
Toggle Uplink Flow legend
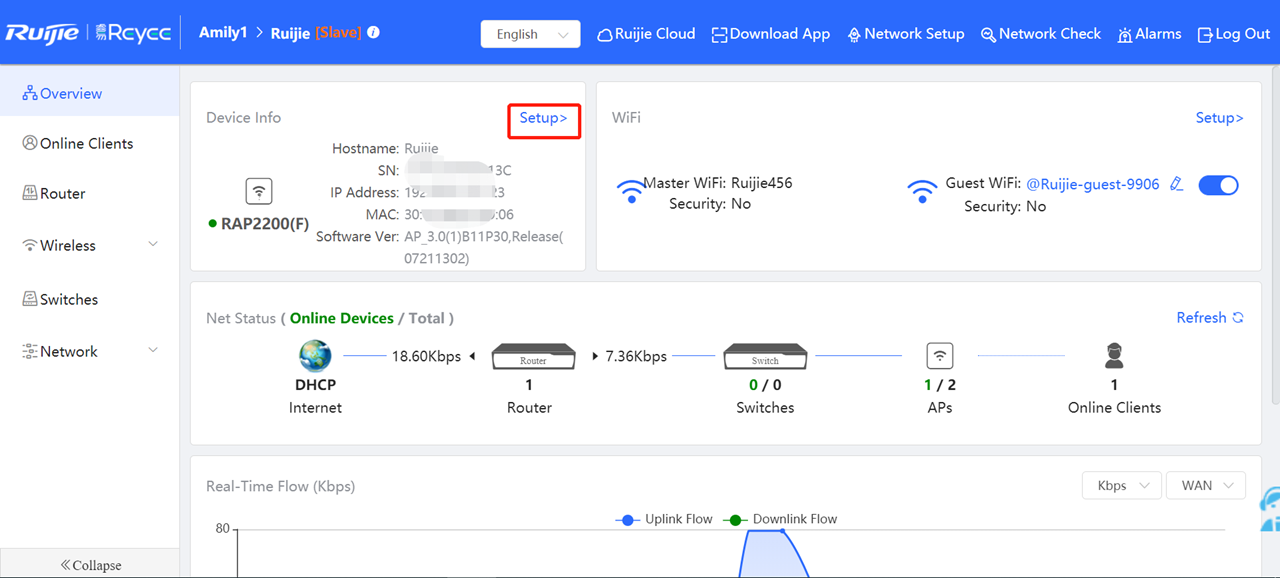coord(664,519)
